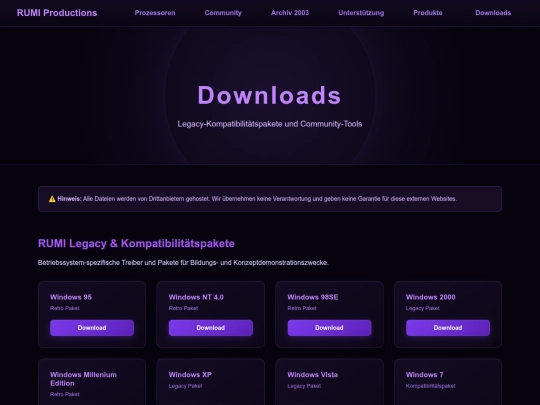Open the Community nav item
The image size is (540, 405).
(223, 13)
